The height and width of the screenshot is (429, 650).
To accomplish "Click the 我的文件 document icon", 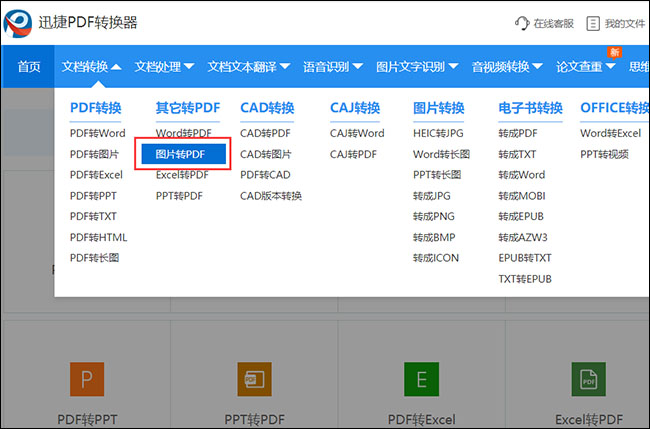I will point(593,24).
